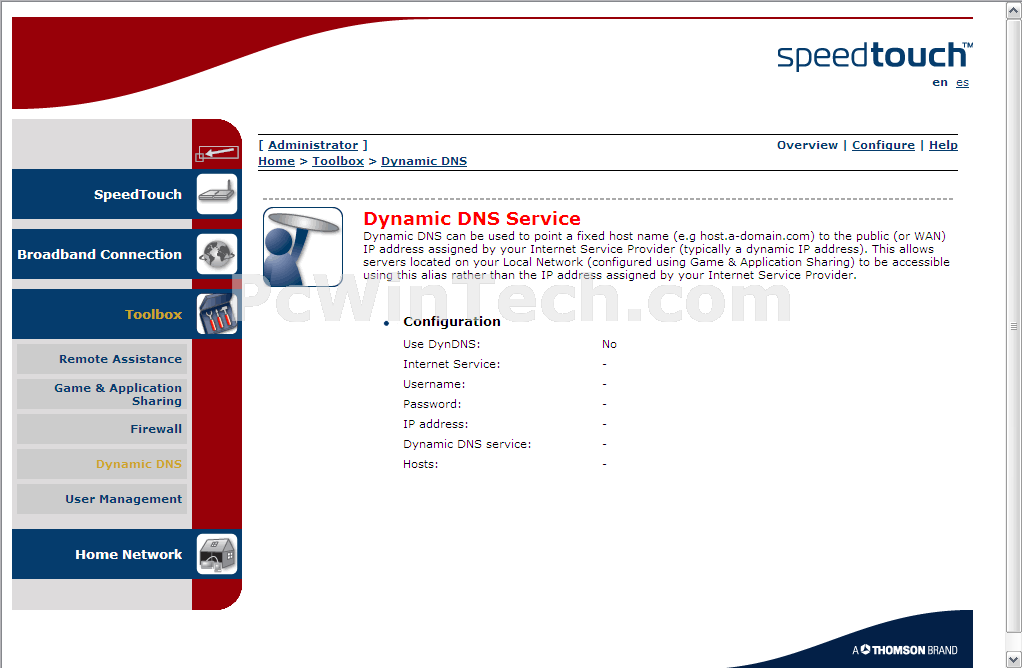
Task: Click the page scrollbar down arrow
Action: pos(1014,659)
